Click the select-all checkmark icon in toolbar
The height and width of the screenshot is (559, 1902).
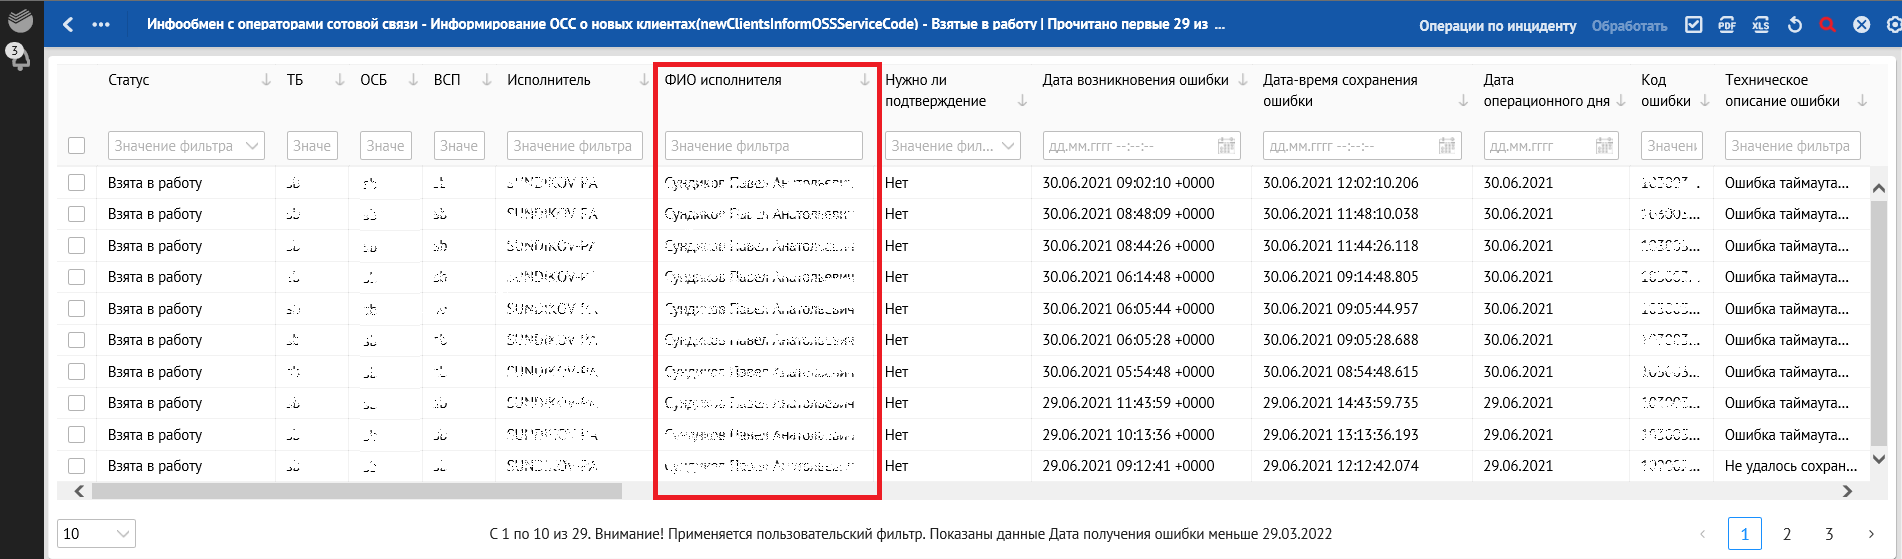pos(1693,25)
